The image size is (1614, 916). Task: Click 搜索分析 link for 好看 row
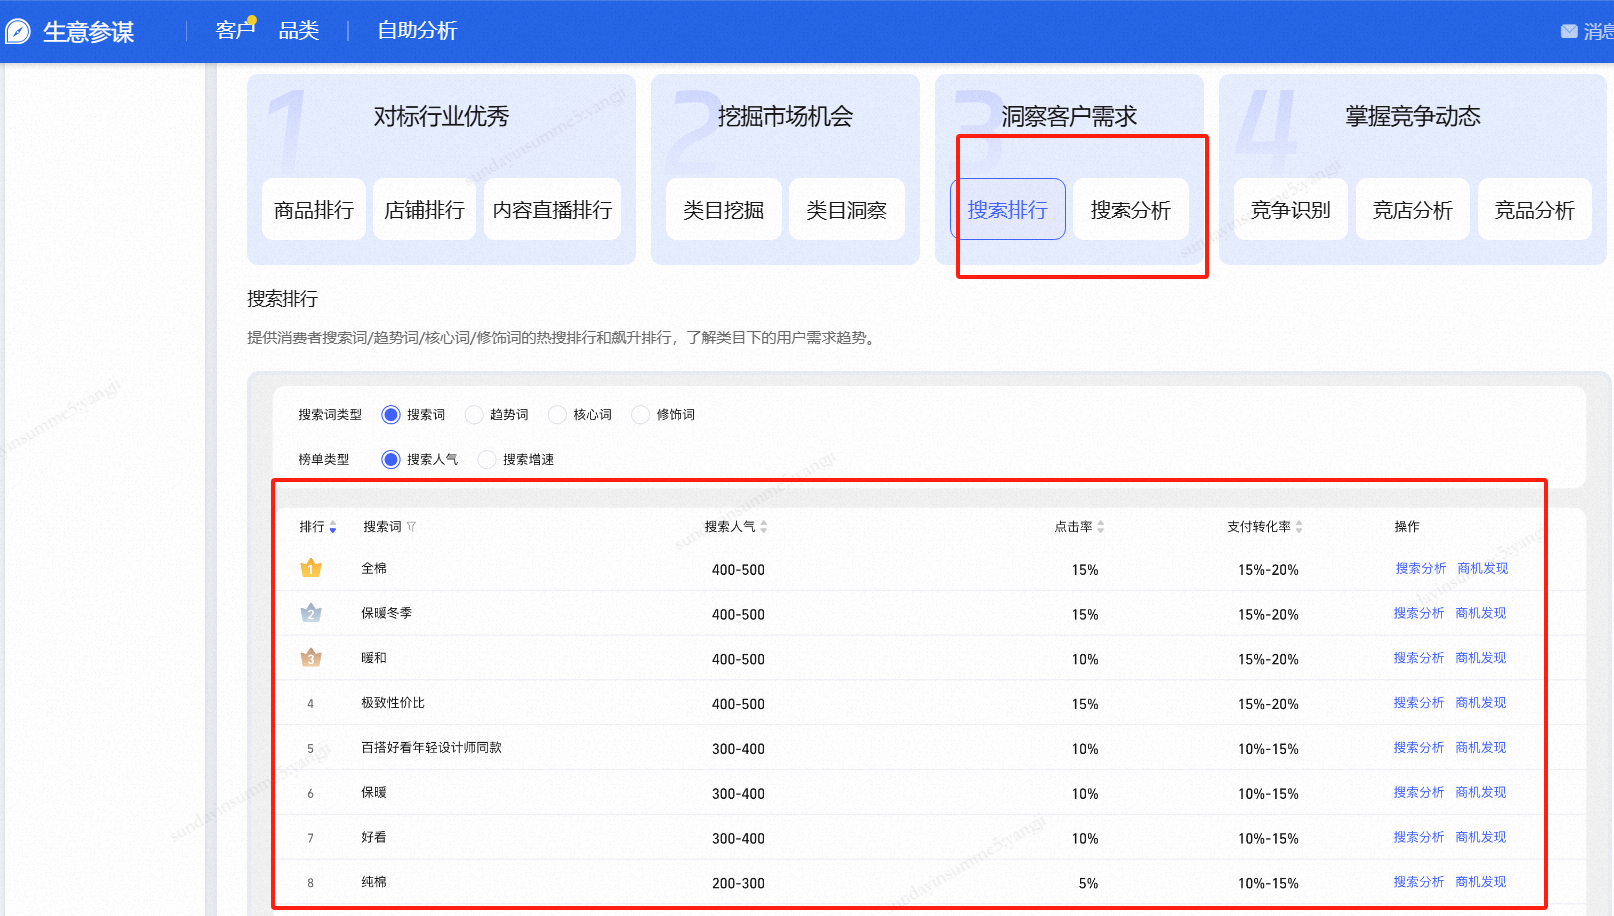pos(1418,837)
